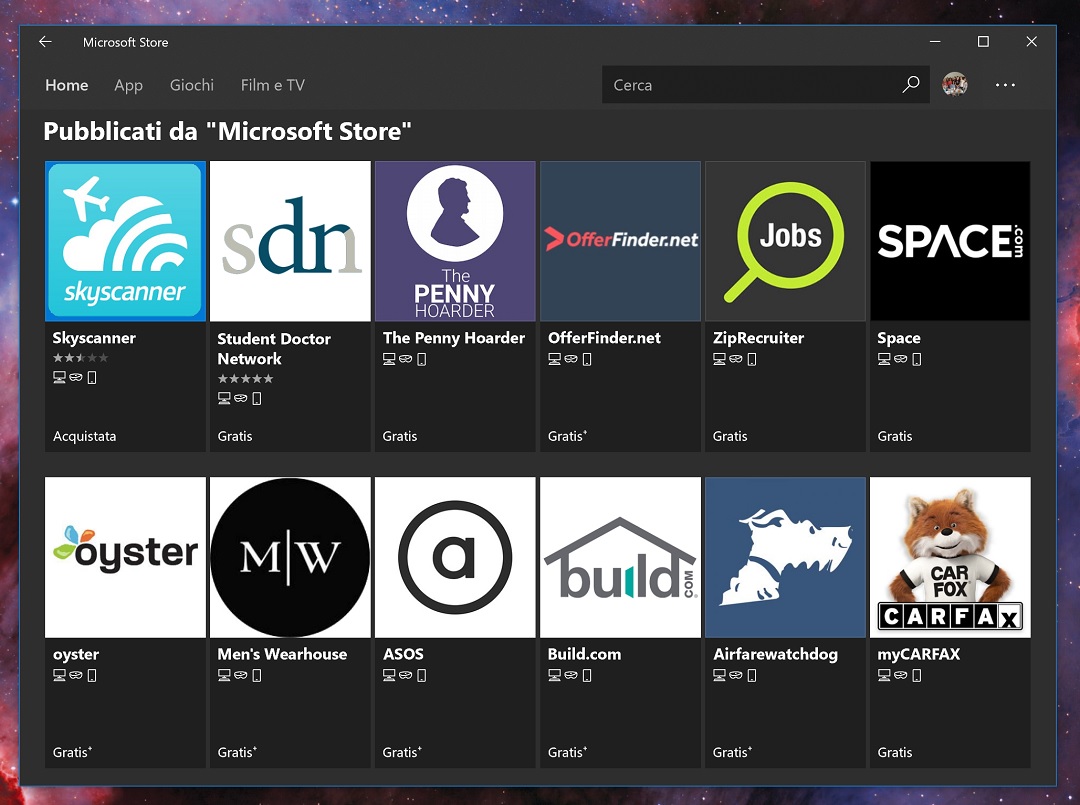Click Student Doctor Network's star rating
1080x805 pixels.
[x=246, y=378]
